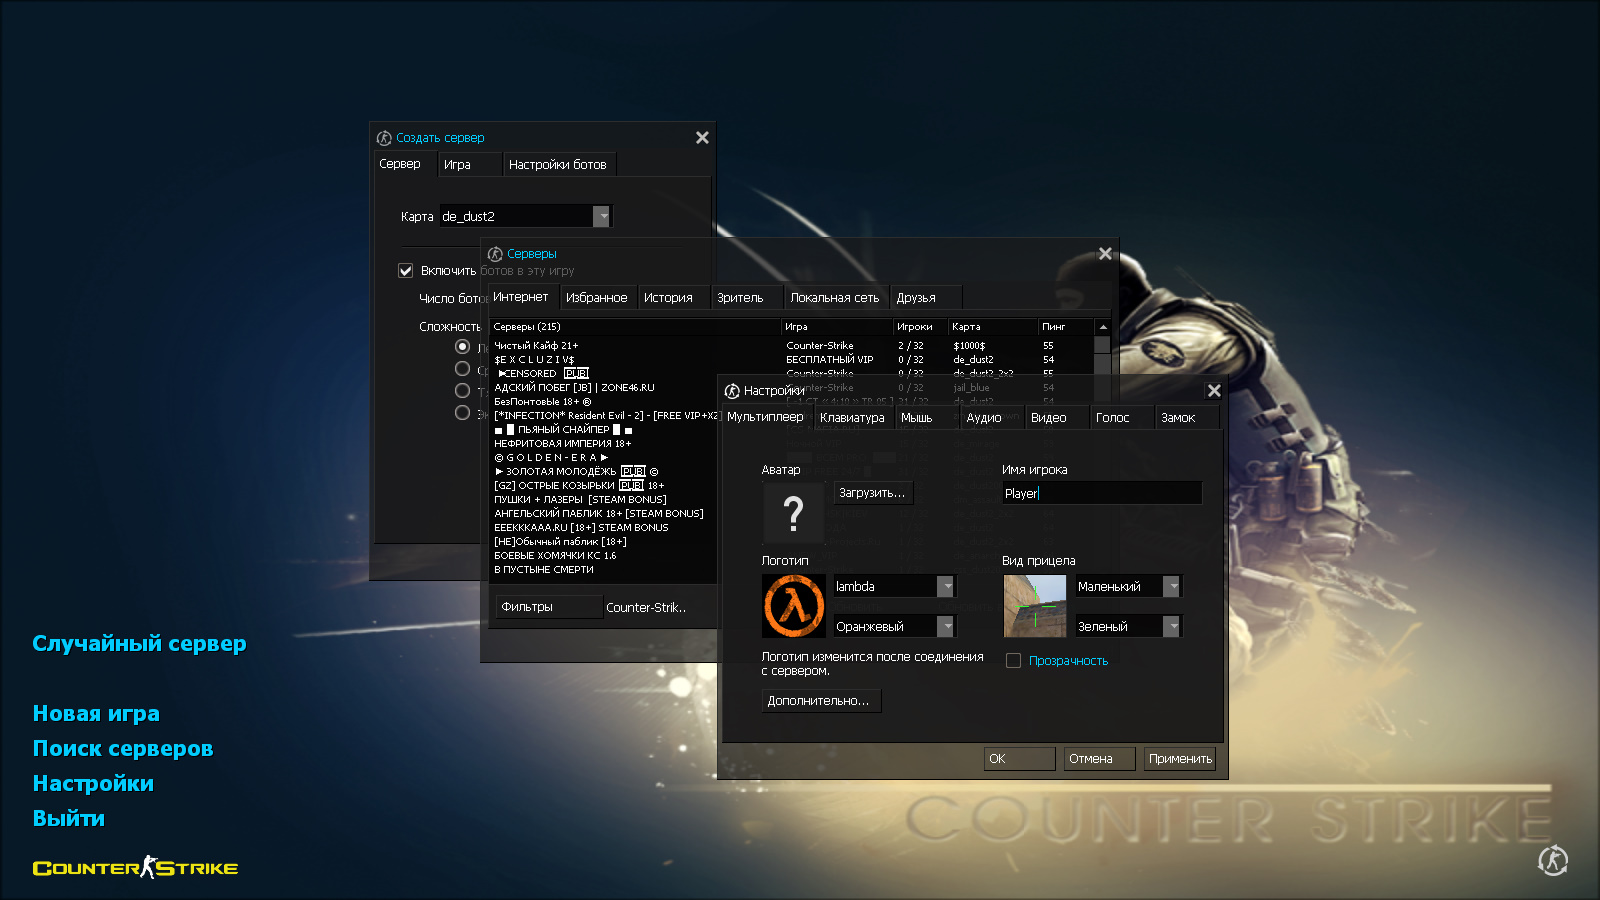Click the Имя игрока text field
Image resolution: width=1600 pixels, height=900 pixels.
1101,493
